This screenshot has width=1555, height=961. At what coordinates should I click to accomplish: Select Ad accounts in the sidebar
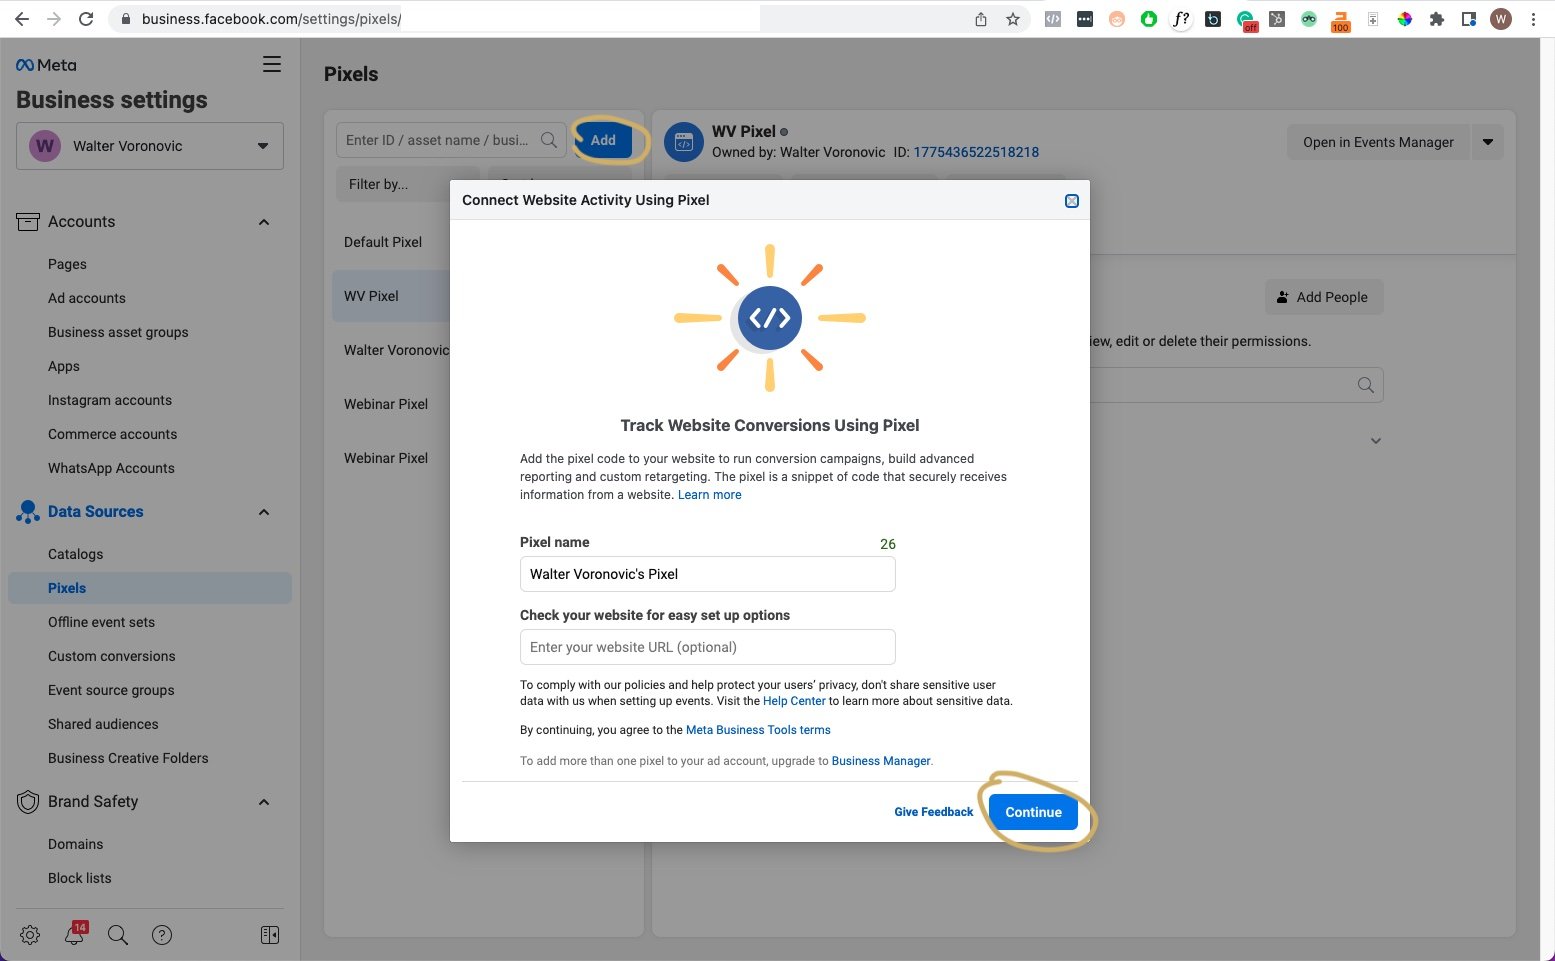tap(87, 298)
